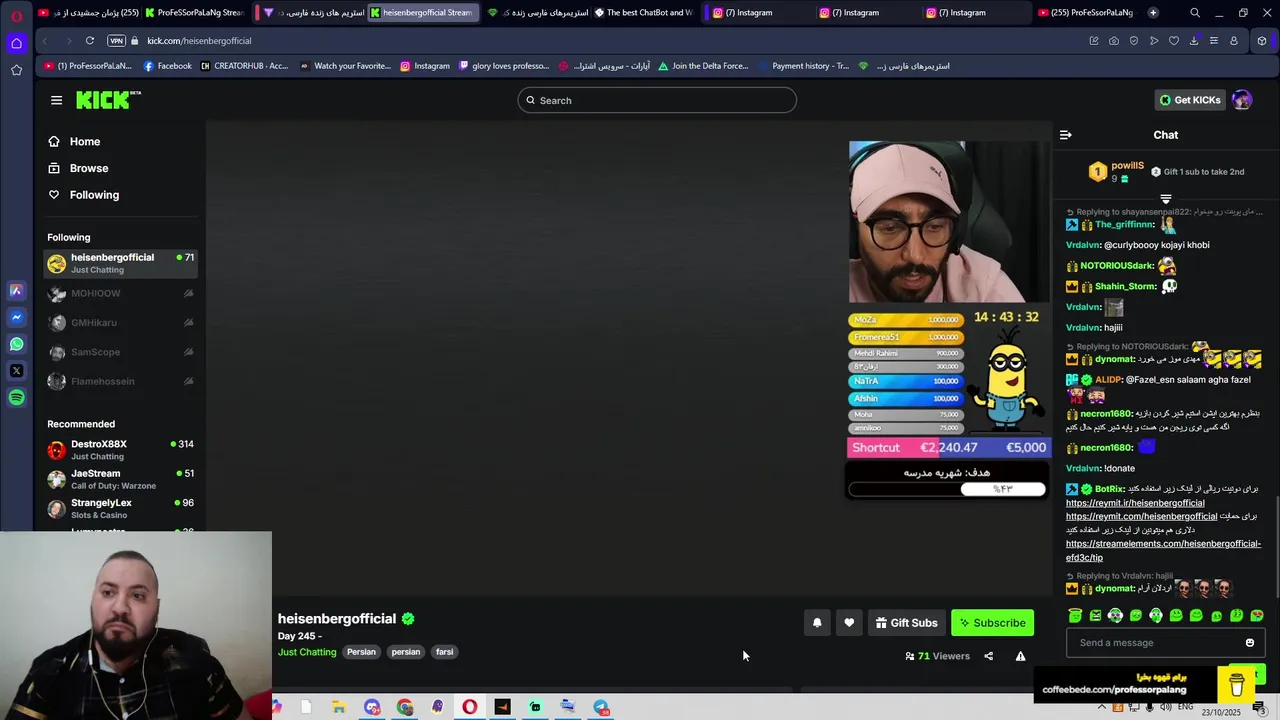Click the browser downloads icon in toolbar
This screenshot has width=1280, height=720.
1194,41
